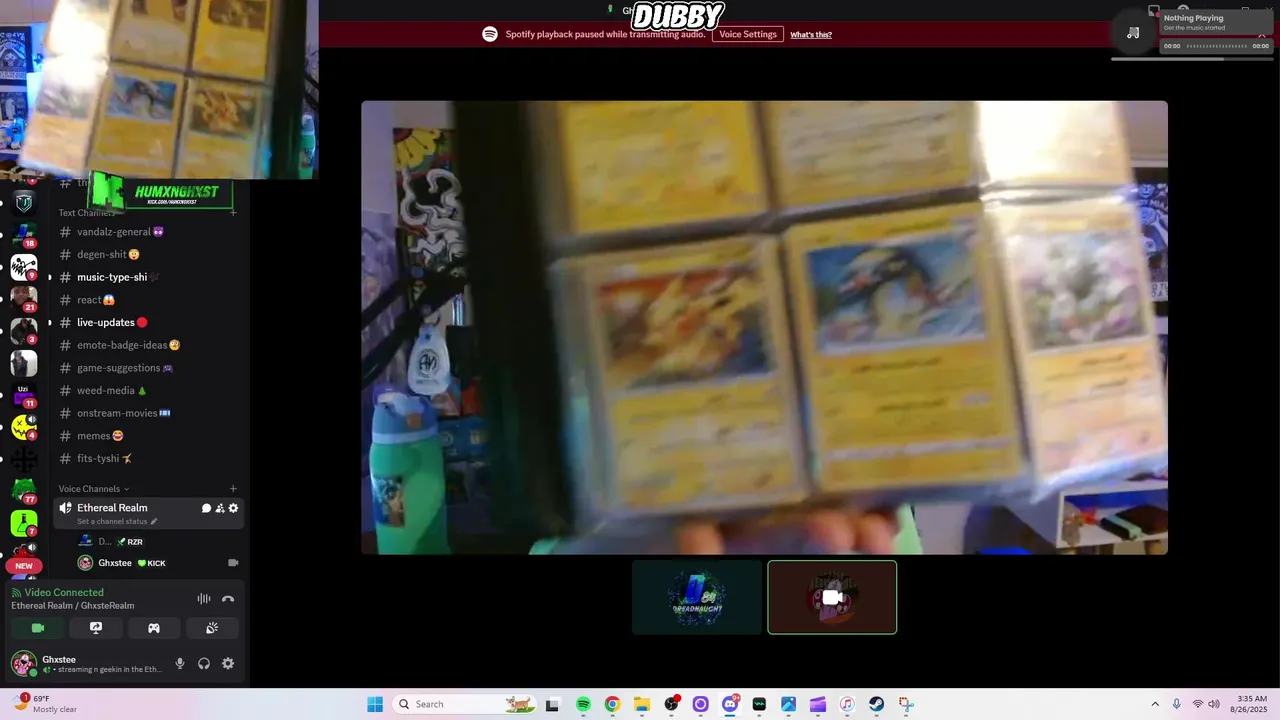Viewport: 1280px width, 720px height.
Task: Open Snipping Tool from the taskbar
Action: [x=906, y=704]
